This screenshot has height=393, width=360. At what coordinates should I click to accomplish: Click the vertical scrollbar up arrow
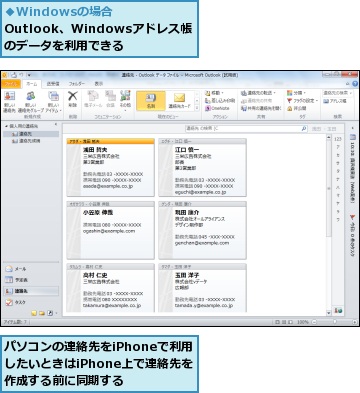tap(329, 137)
